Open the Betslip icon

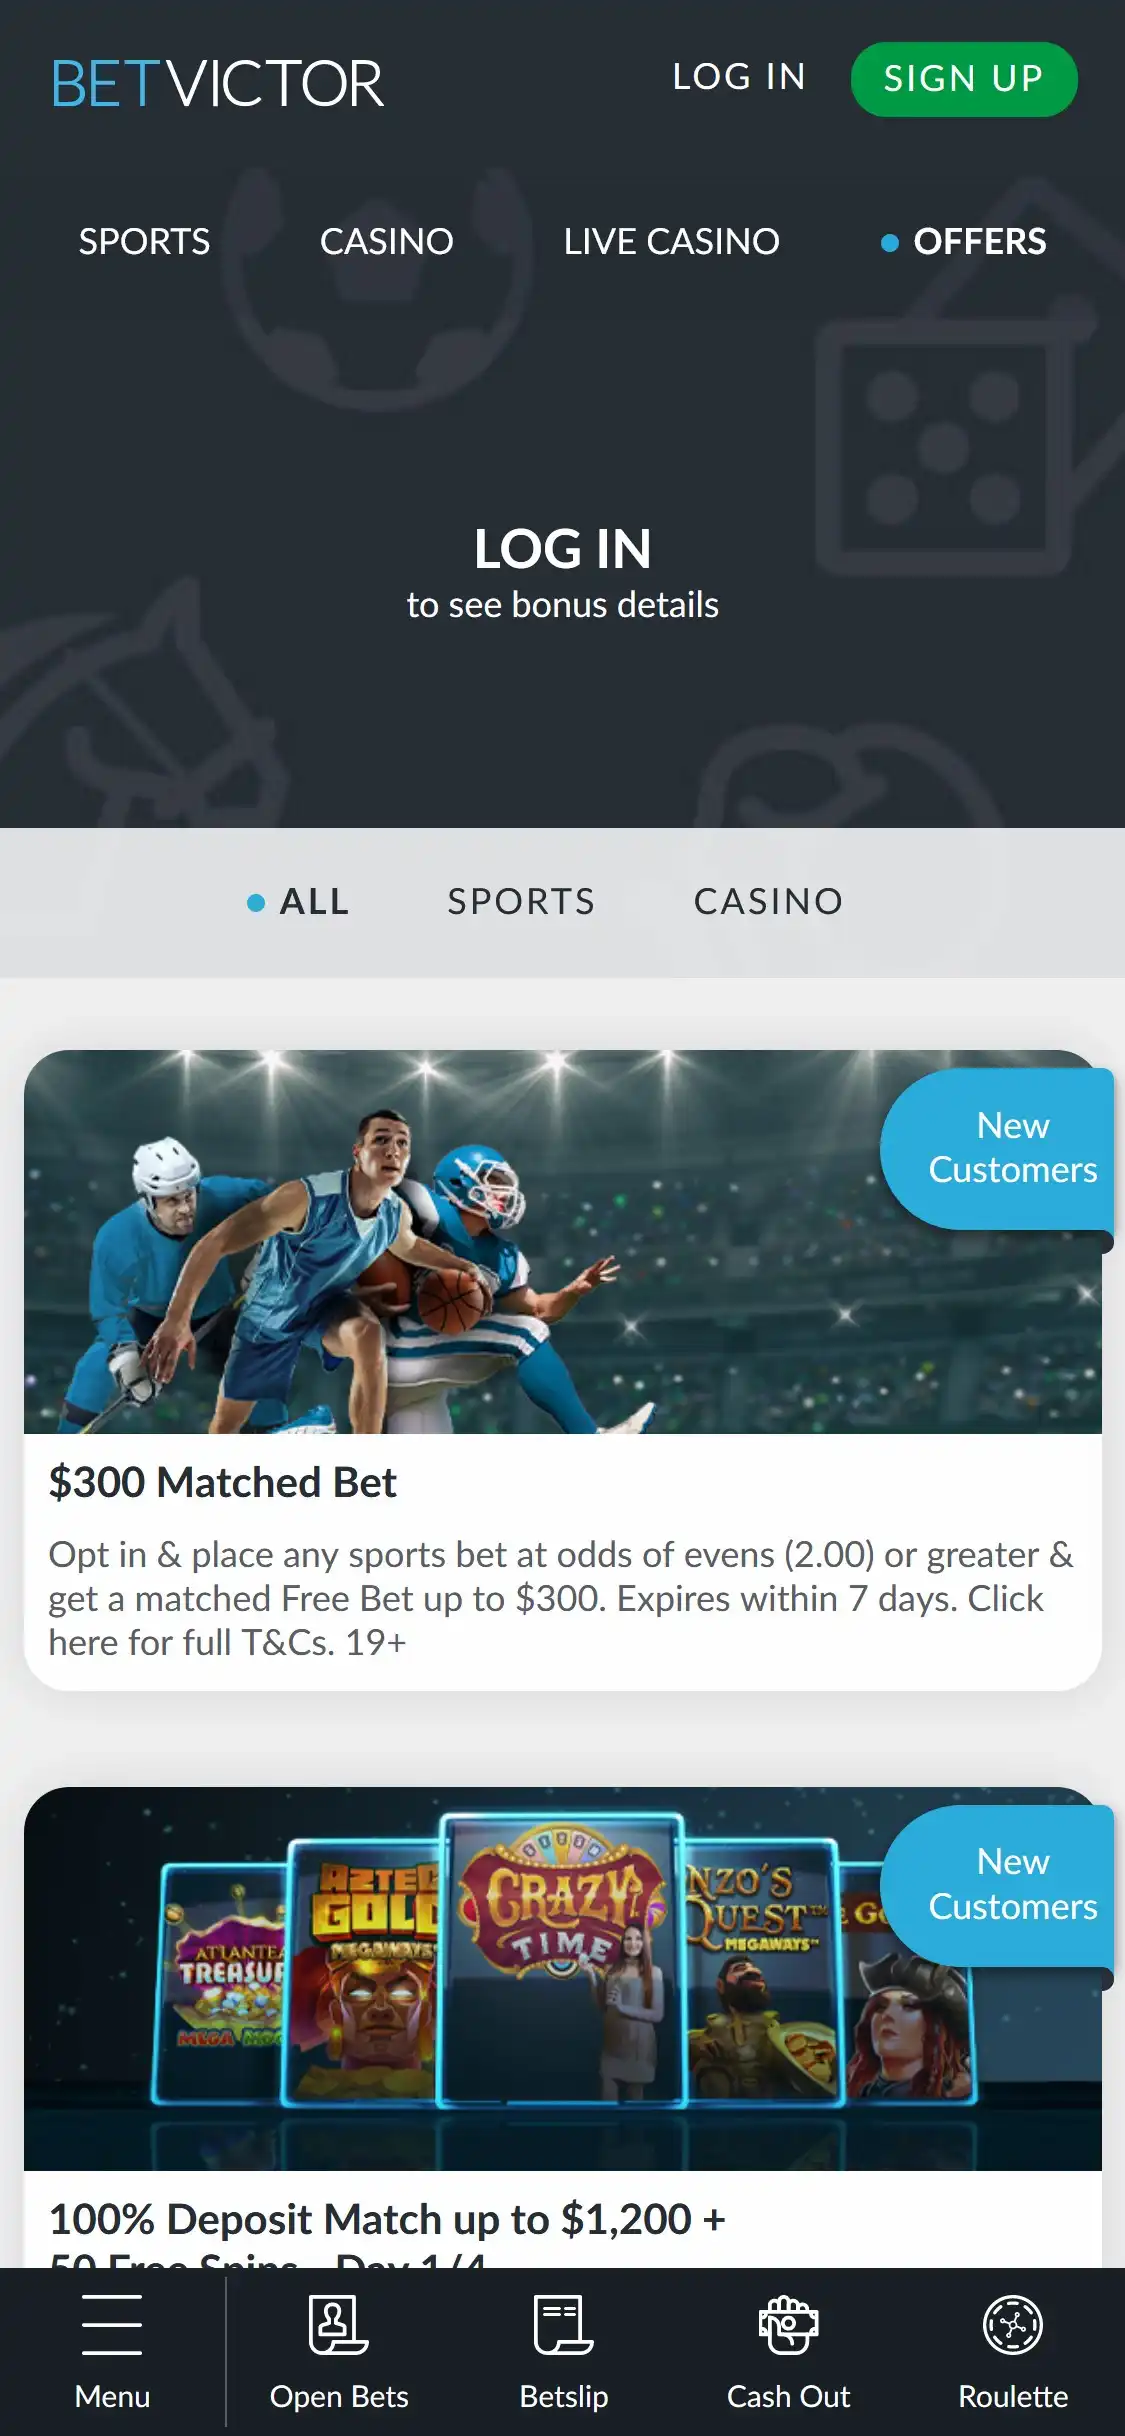563,2325
